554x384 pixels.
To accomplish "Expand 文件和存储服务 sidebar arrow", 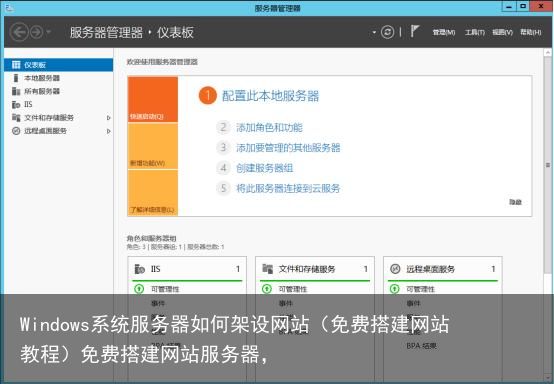I will click(x=108, y=118).
